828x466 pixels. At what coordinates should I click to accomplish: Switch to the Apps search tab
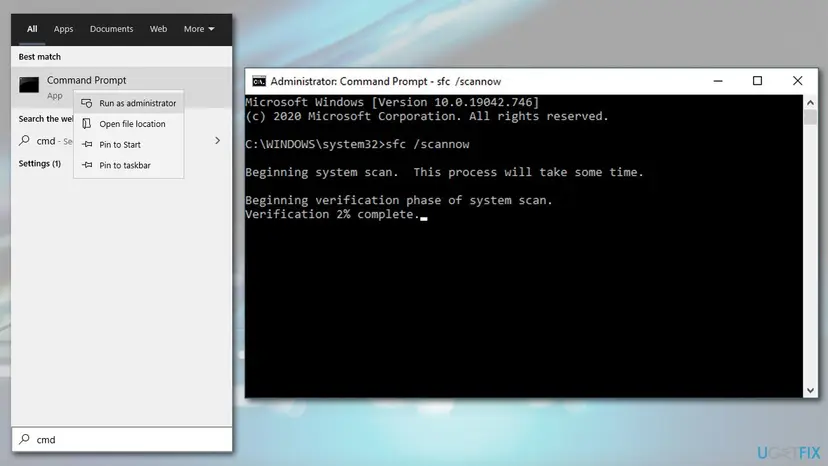point(63,29)
